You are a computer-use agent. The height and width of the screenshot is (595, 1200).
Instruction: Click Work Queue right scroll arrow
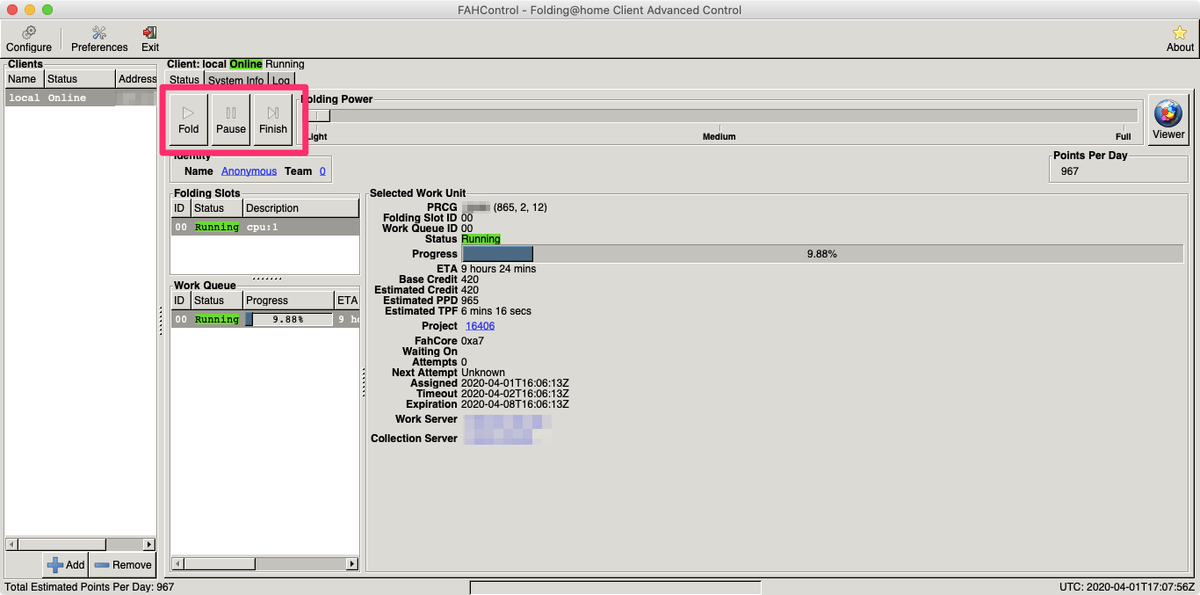pos(351,565)
